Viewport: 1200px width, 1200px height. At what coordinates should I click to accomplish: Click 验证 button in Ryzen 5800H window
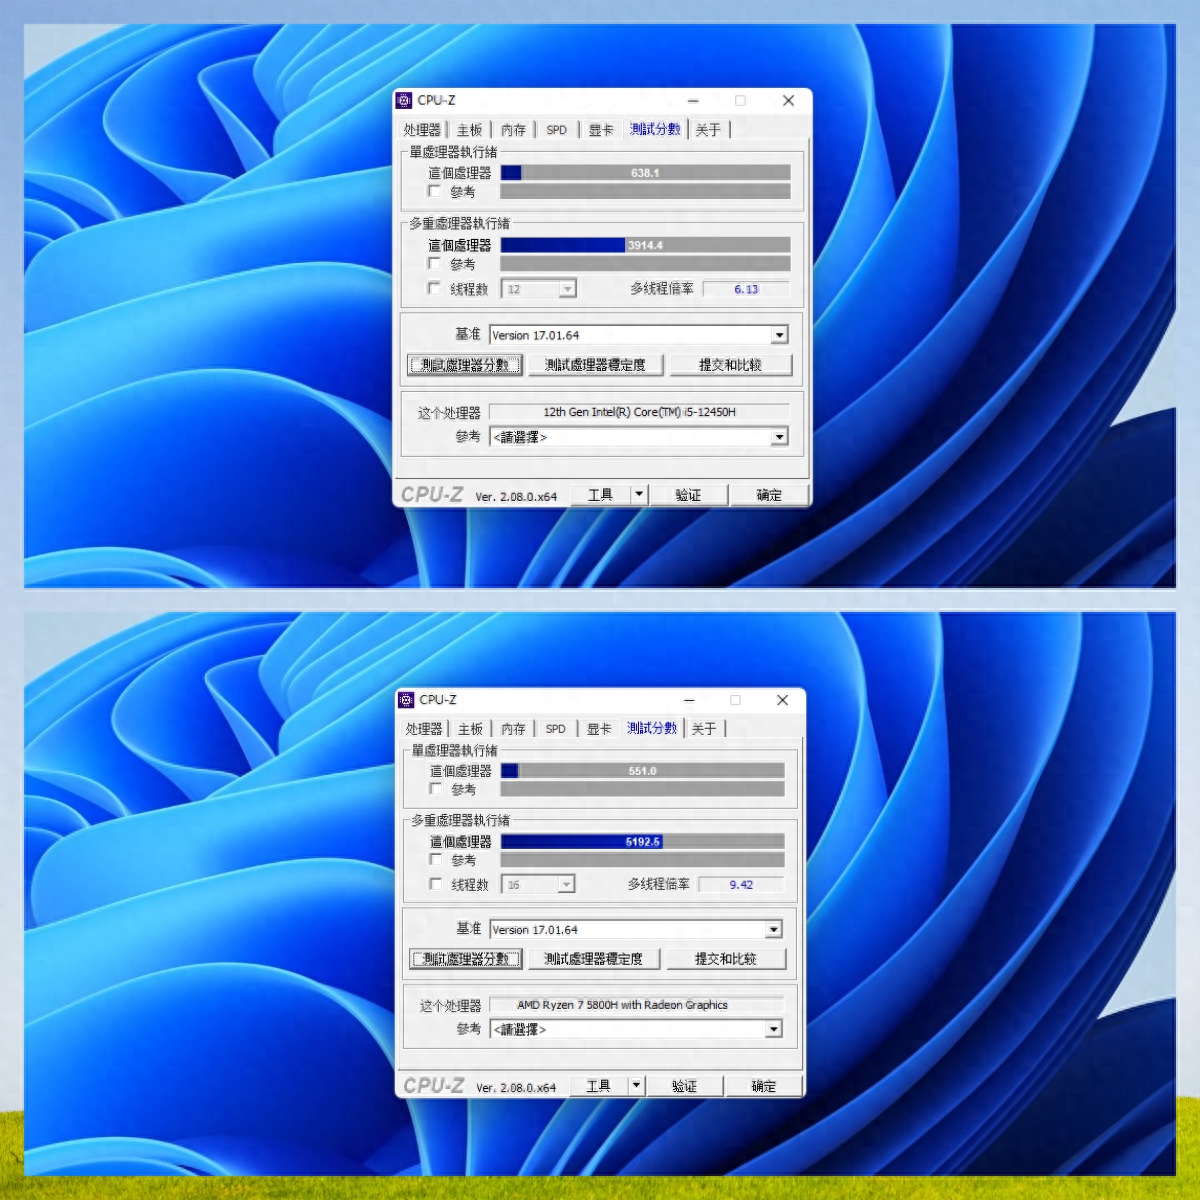[x=684, y=1085]
